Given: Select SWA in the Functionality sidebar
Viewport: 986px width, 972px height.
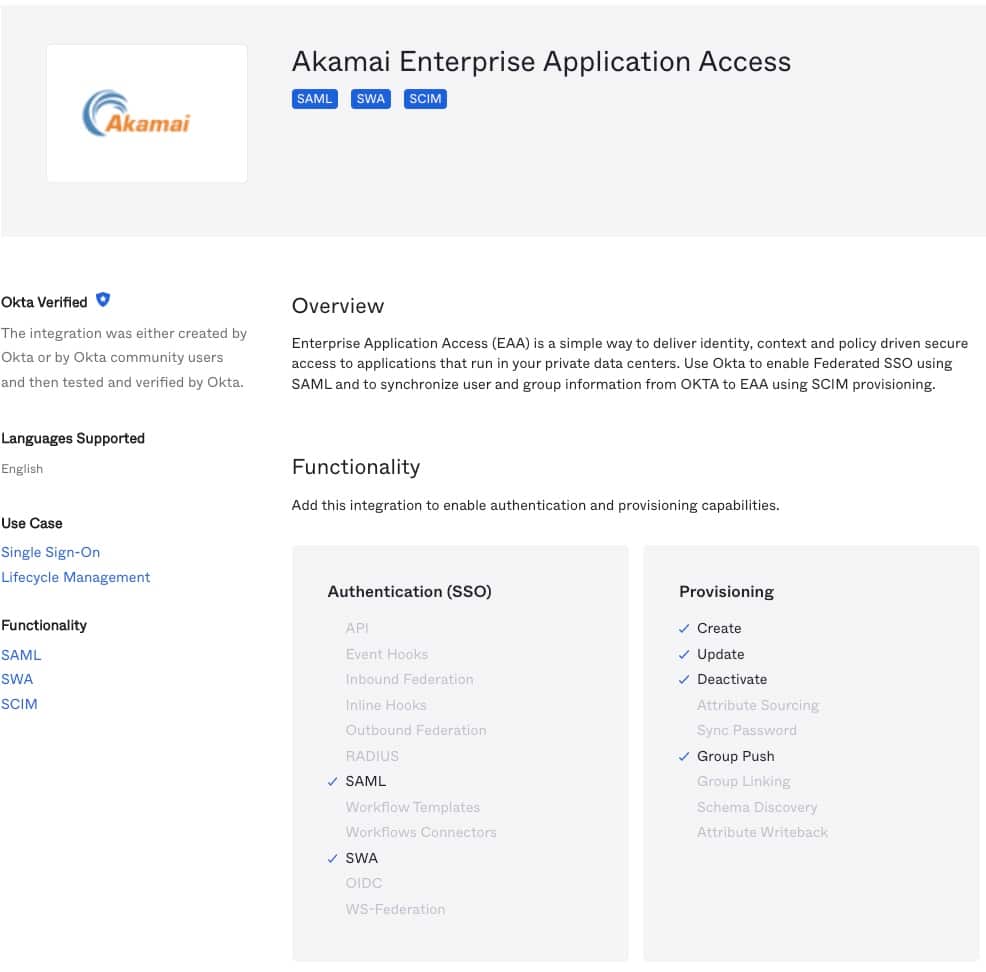Looking at the screenshot, I should point(17,679).
